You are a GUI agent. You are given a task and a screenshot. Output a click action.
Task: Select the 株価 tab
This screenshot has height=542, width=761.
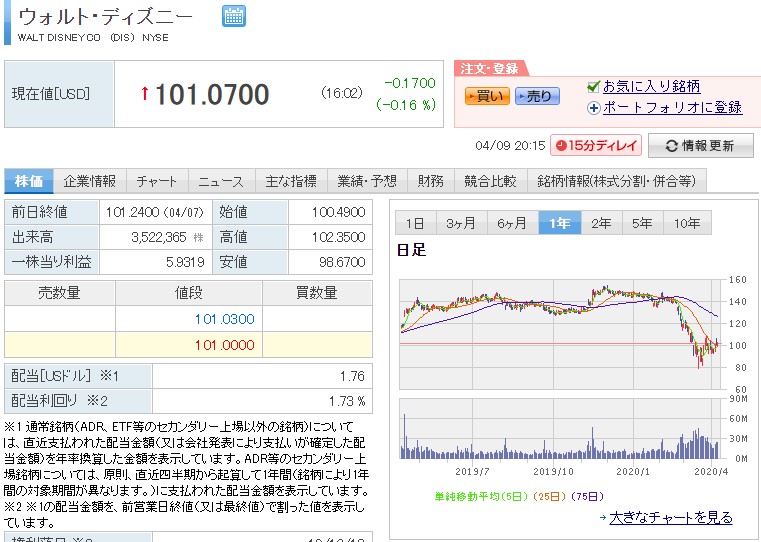pos(29,181)
